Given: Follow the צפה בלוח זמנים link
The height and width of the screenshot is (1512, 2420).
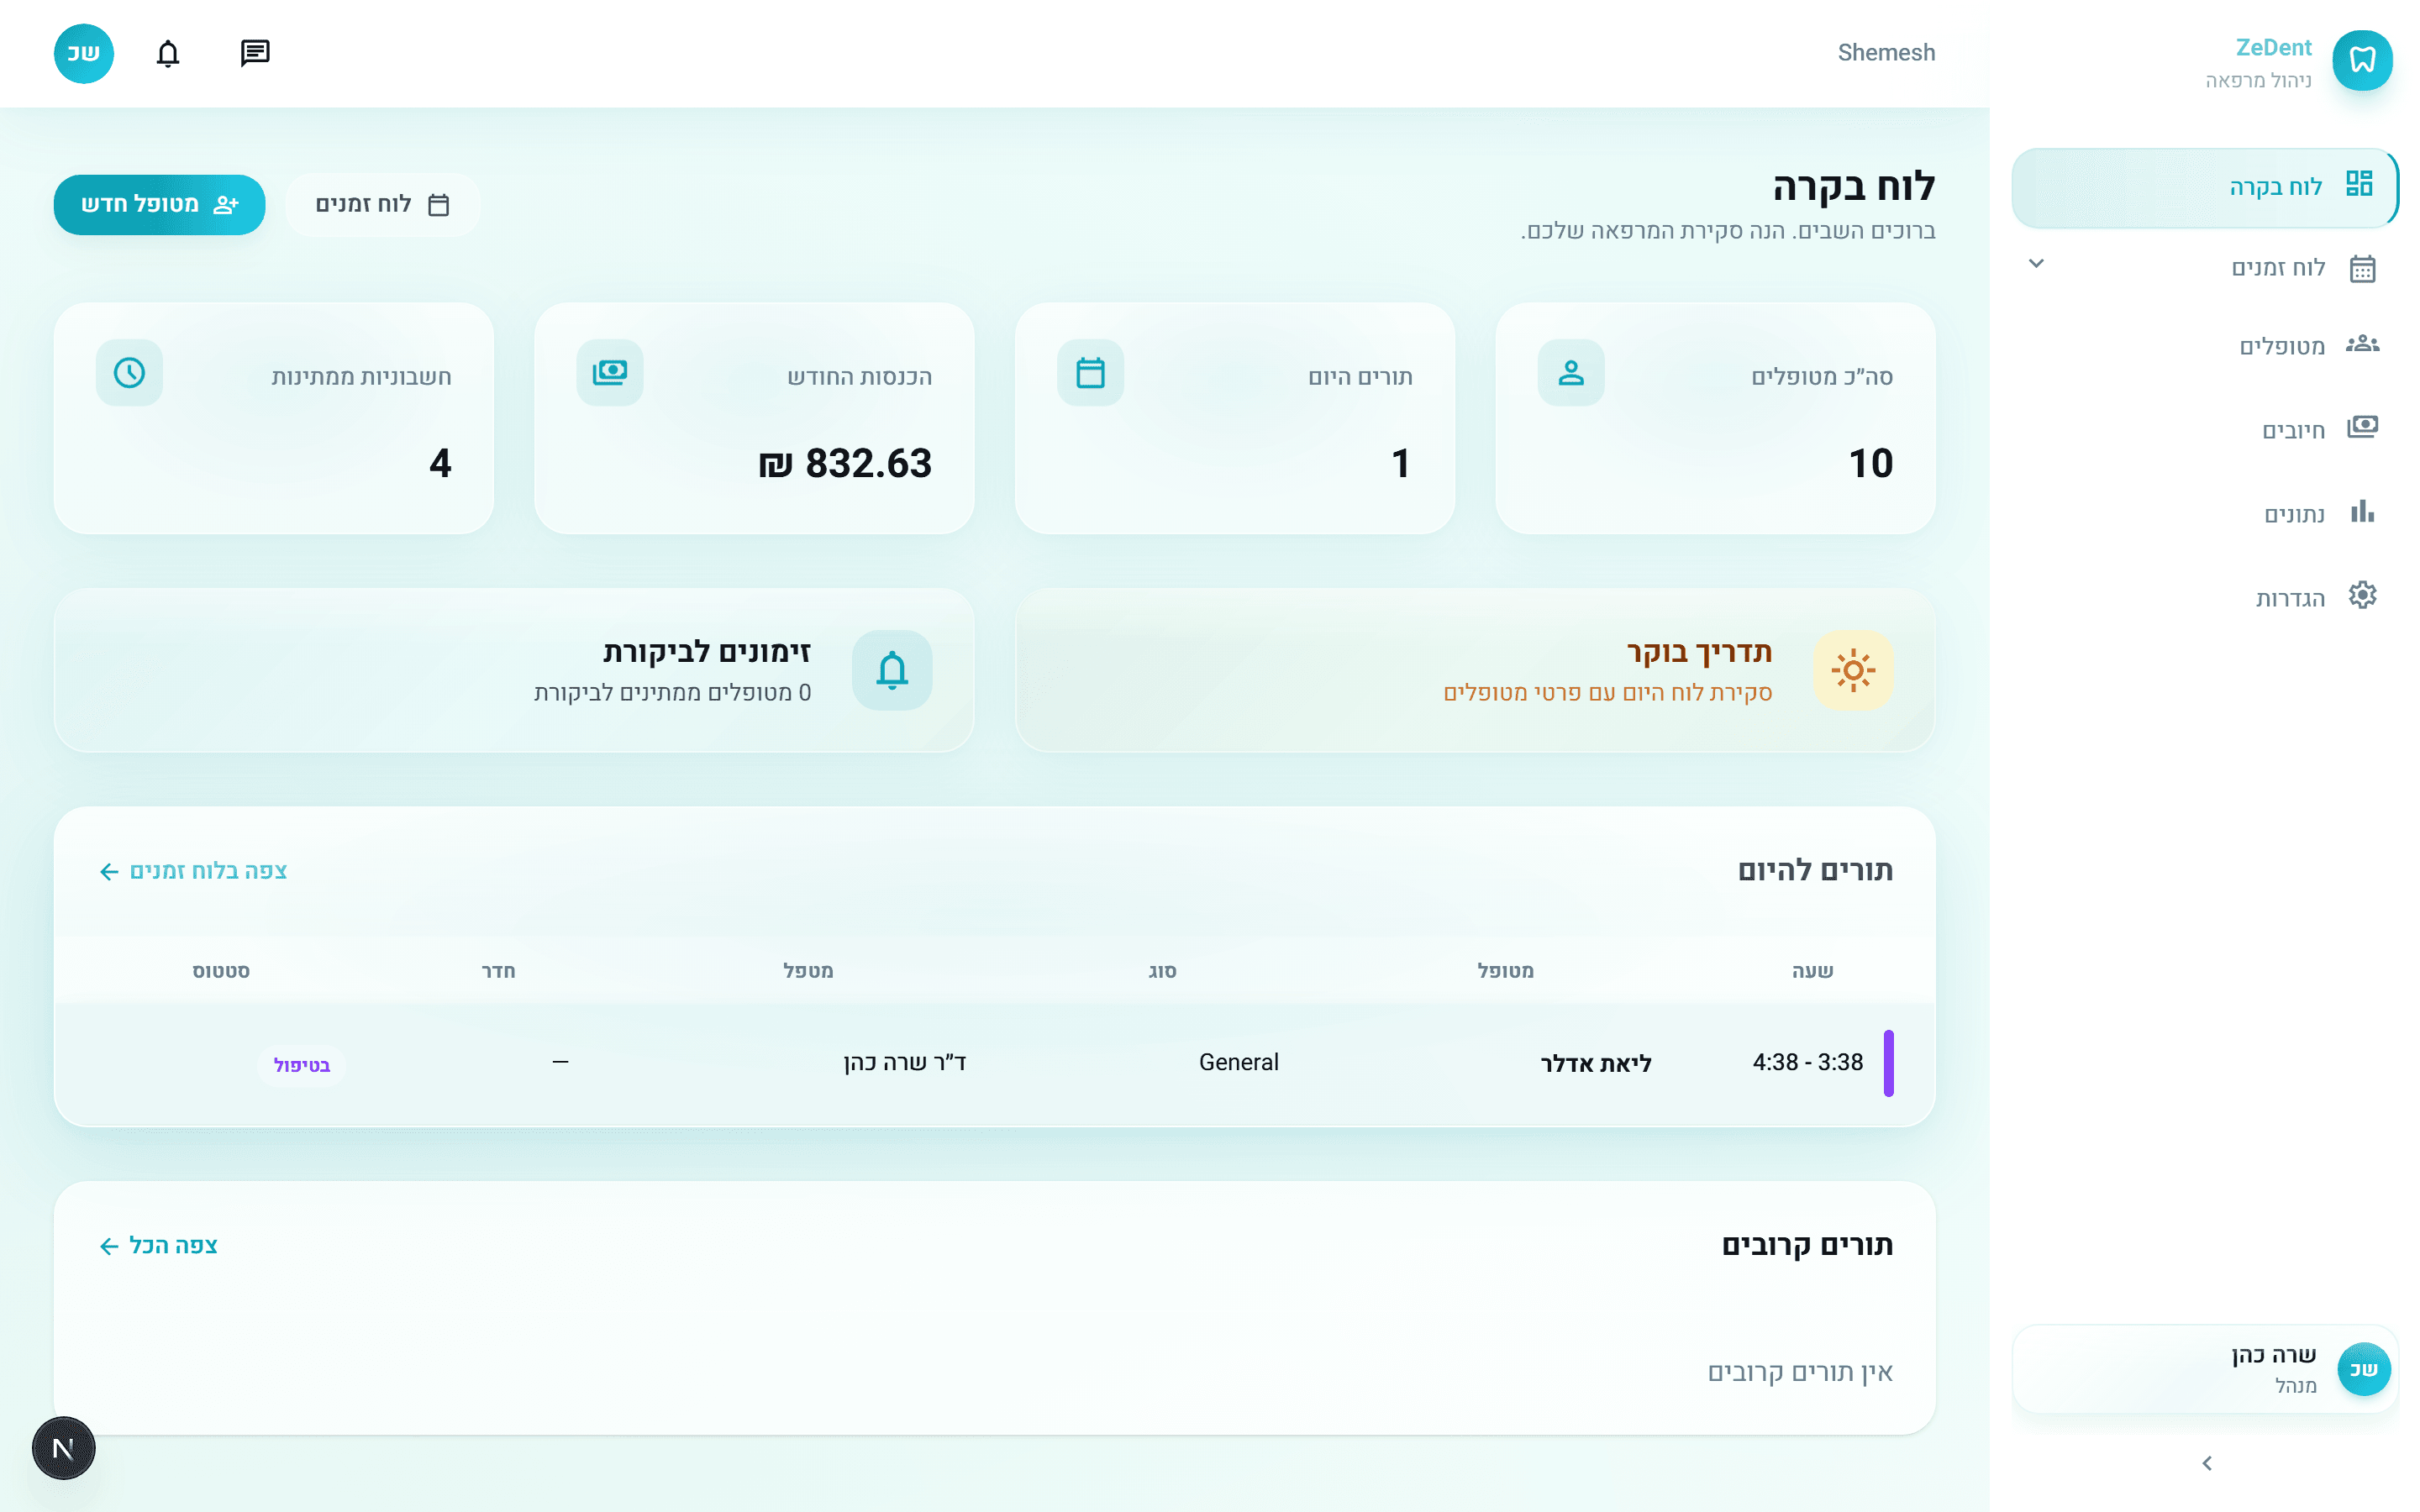Looking at the screenshot, I should pyautogui.click(x=194, y=871).
